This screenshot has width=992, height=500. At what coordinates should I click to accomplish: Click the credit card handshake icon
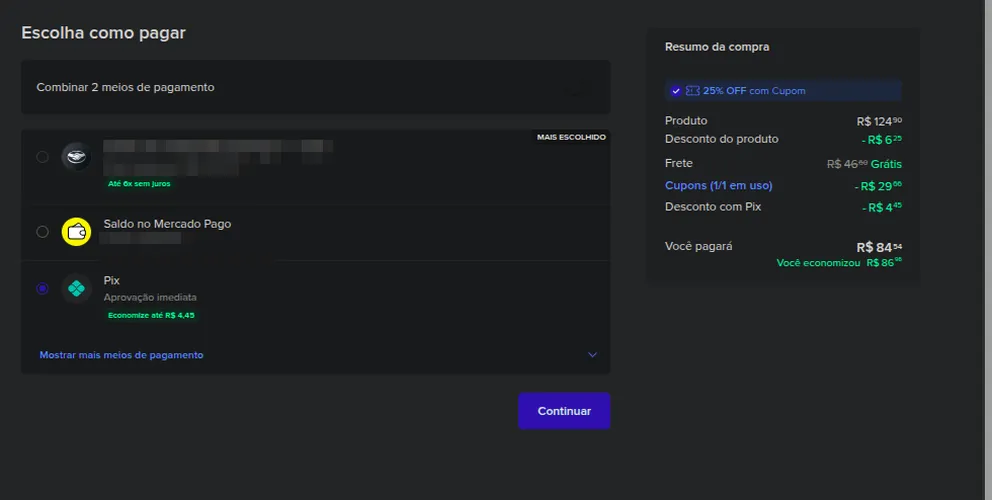(x=77, y=156)
